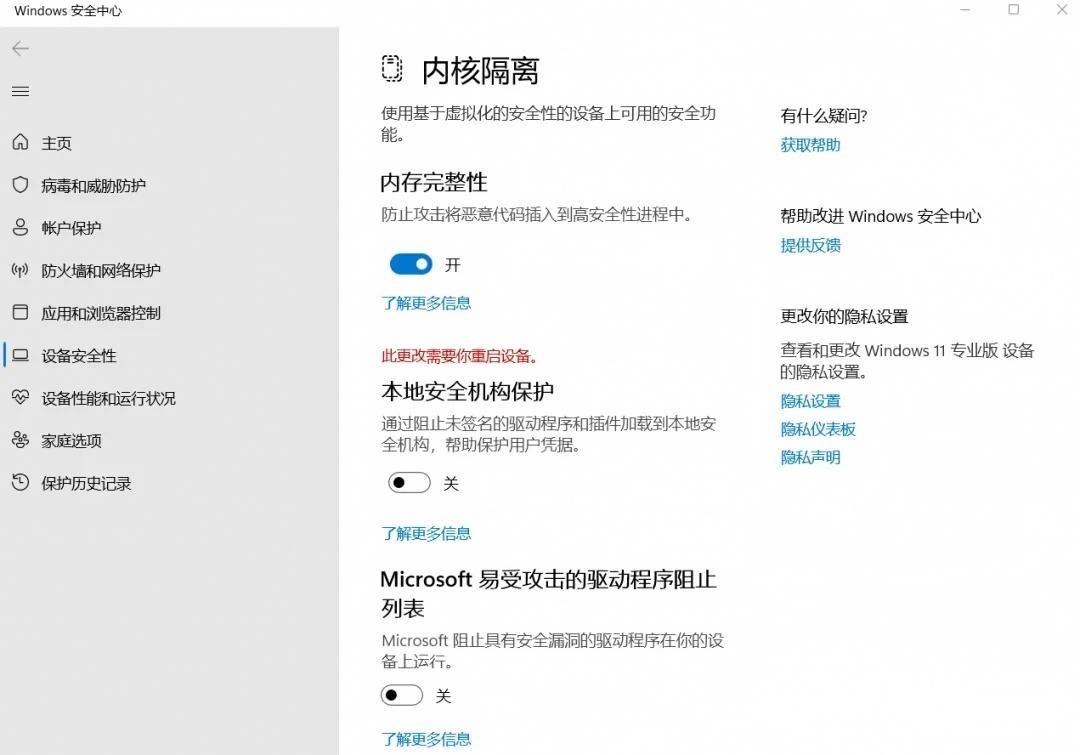Click the family icon for 家庭选项
This screenshot has height=755, width=1080.
(21, 440)
